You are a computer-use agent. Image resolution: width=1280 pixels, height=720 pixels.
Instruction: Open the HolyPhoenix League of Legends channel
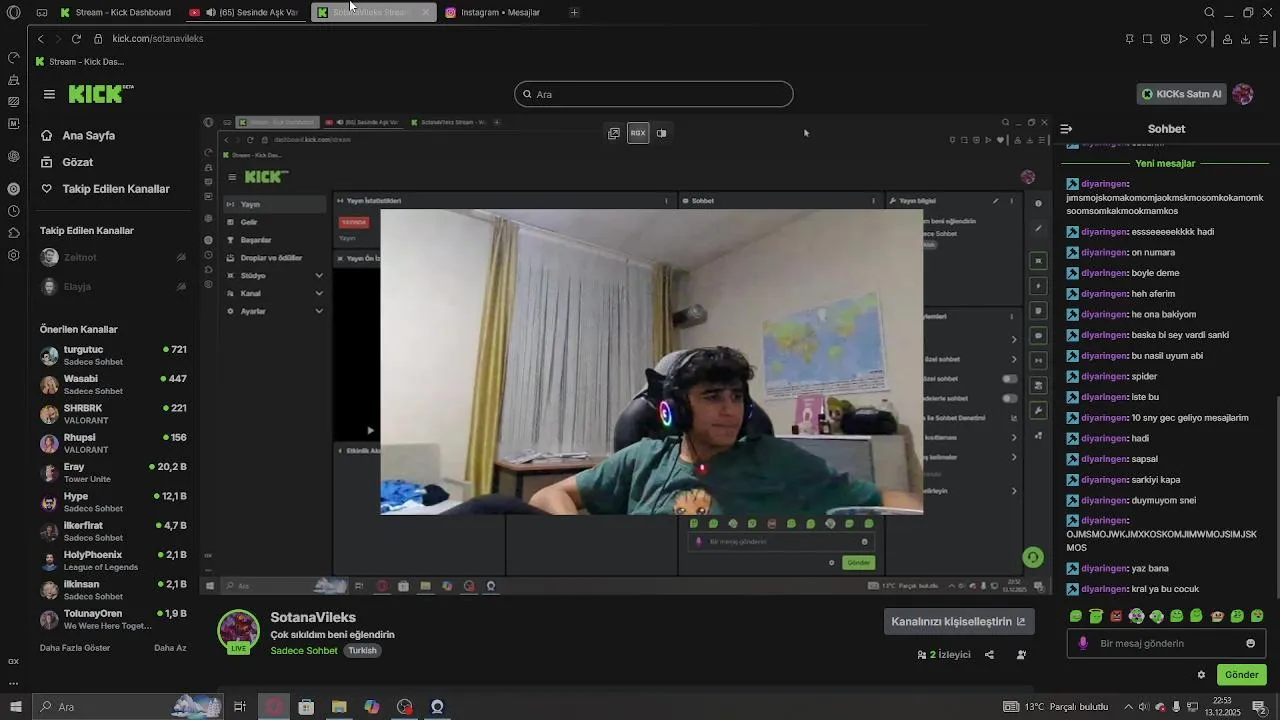point(113,561)
